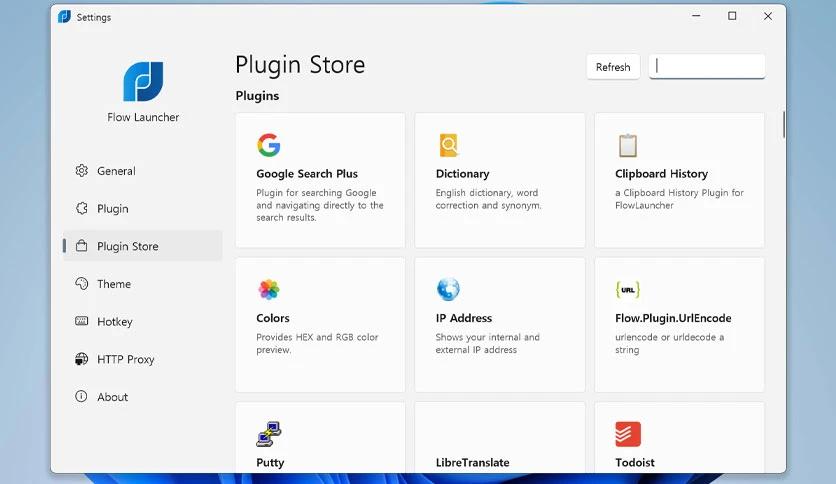Image resolution: width=836 pixels, height=484 pixels.
Task: Switch to the Plugin section
Action: (x=143, y=208)
